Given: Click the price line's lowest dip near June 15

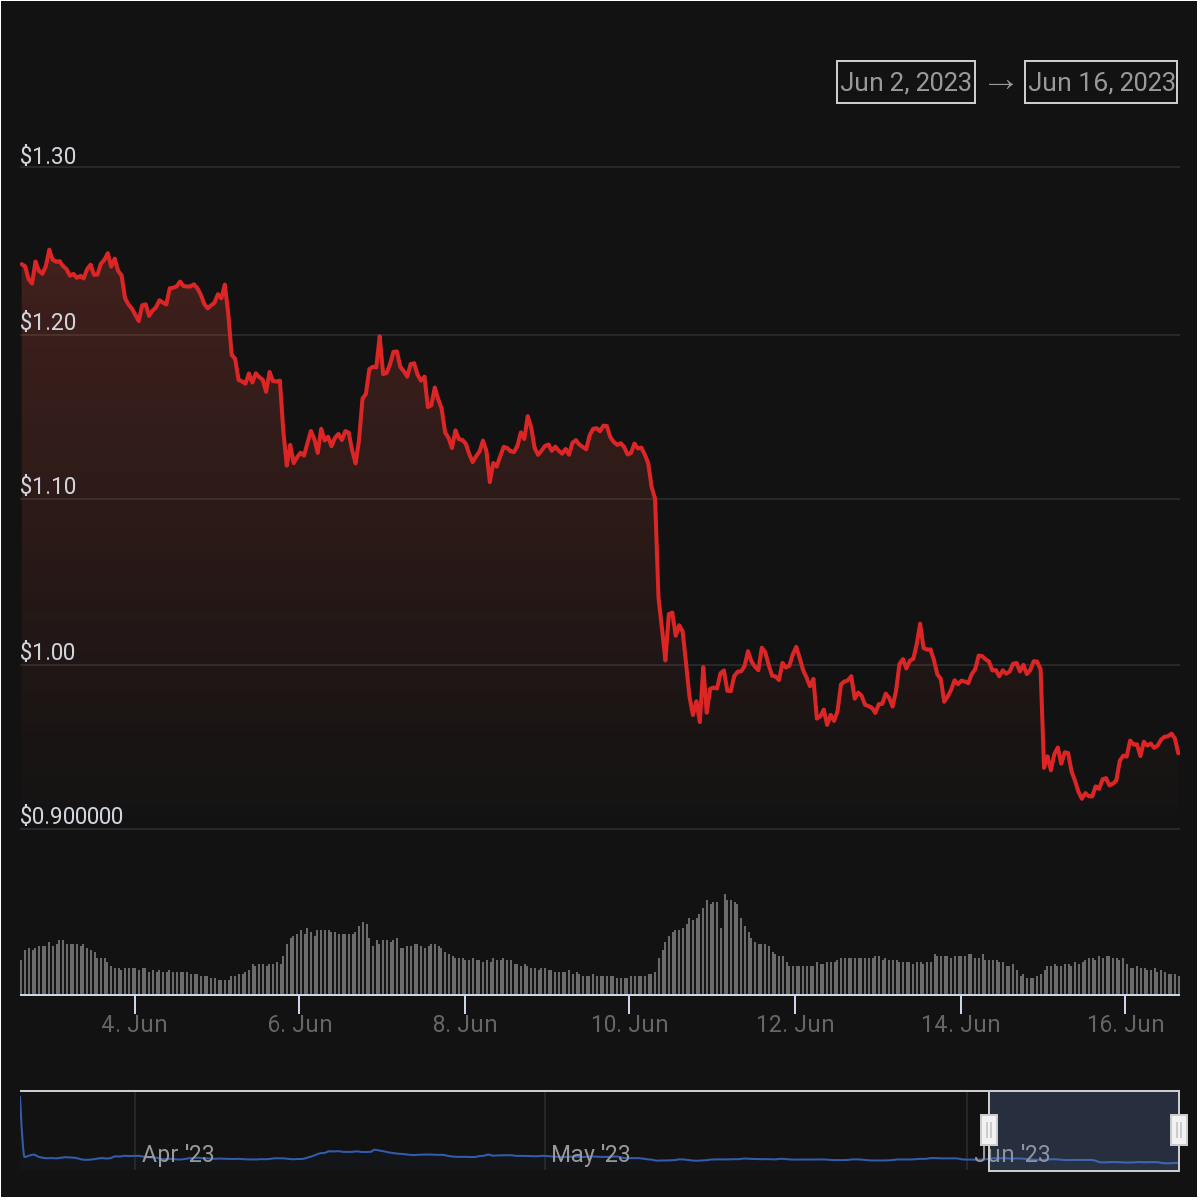Looking at the screenshot, I should [1083, 798].
